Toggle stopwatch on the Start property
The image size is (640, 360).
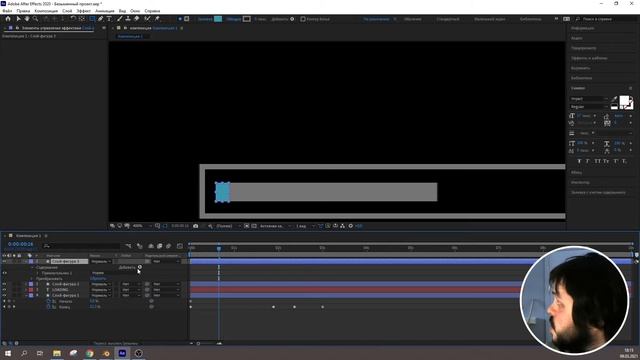point(49,301)
